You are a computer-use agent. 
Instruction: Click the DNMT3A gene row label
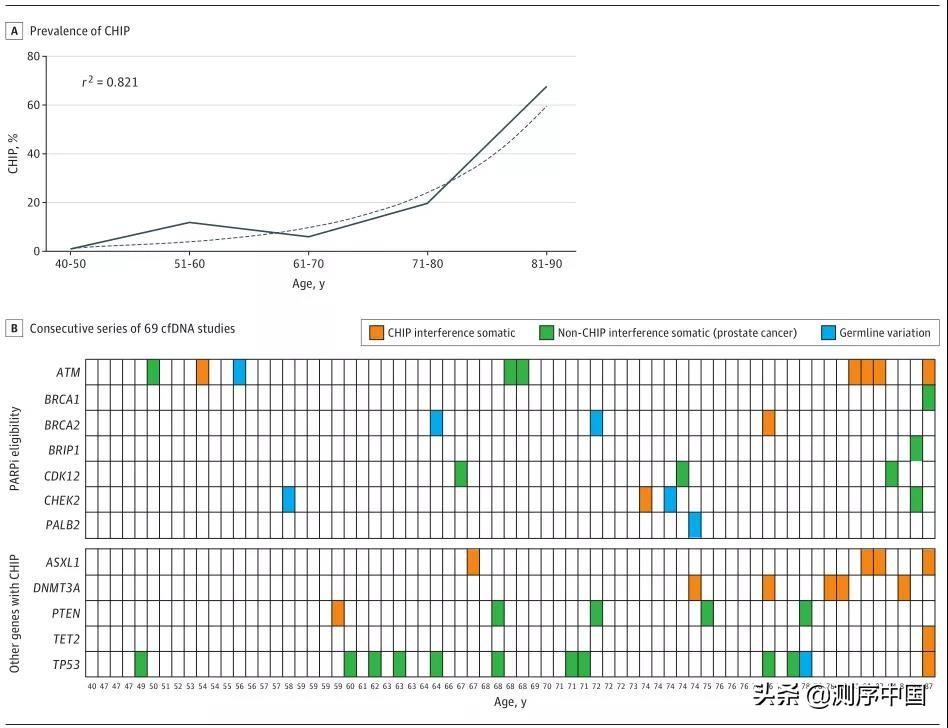(56, 588)
